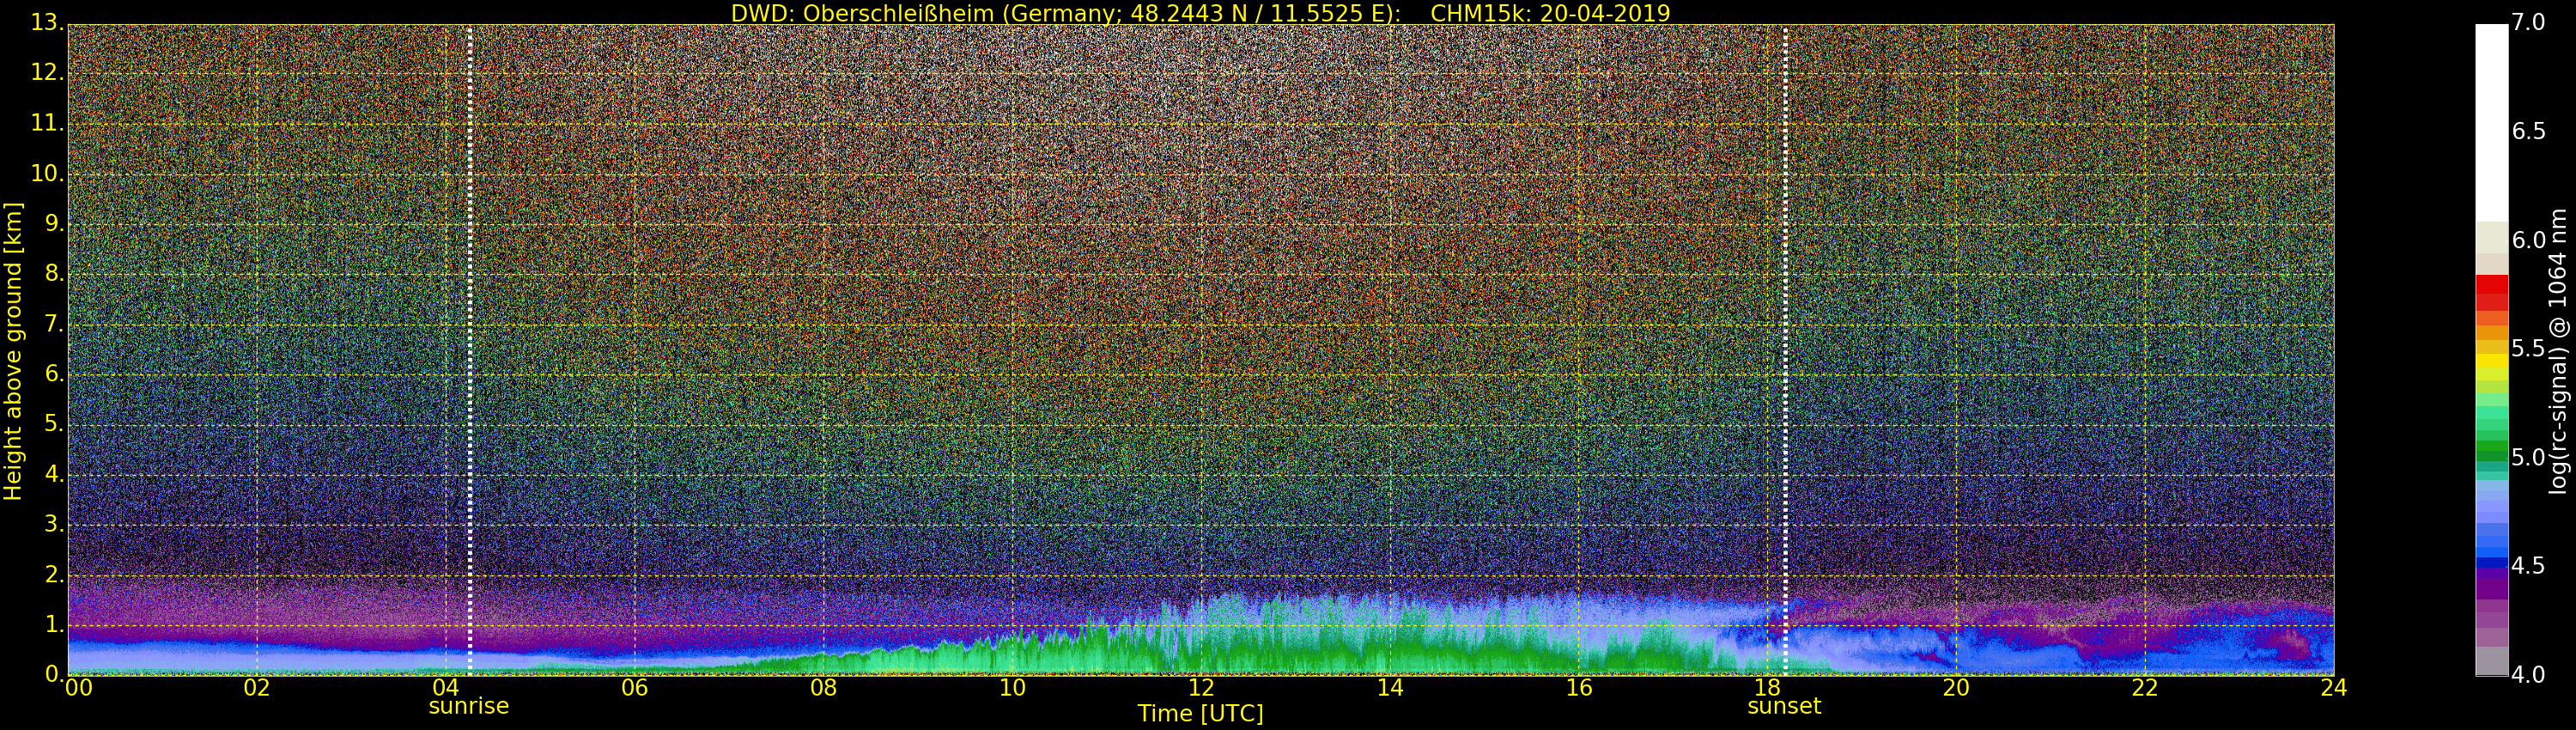The width and height of the screenshot is (2576, 730).
Task: Click the sunrise label below the time axis
Action: tap(468, 706)
